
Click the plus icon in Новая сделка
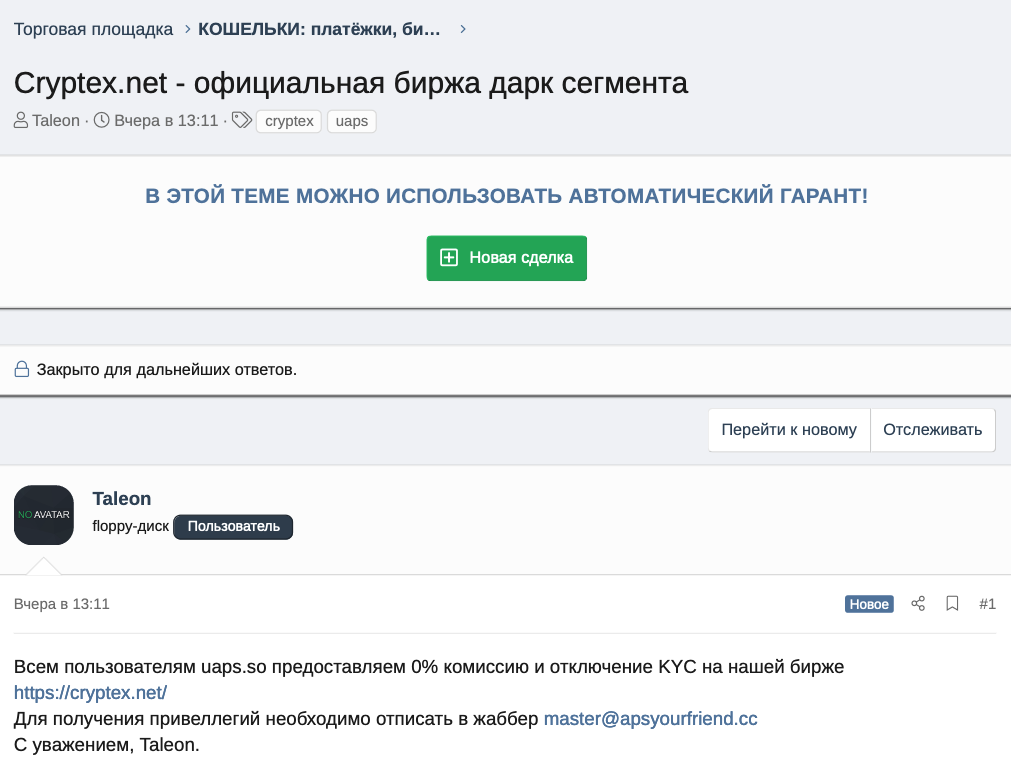pos(449,257)
